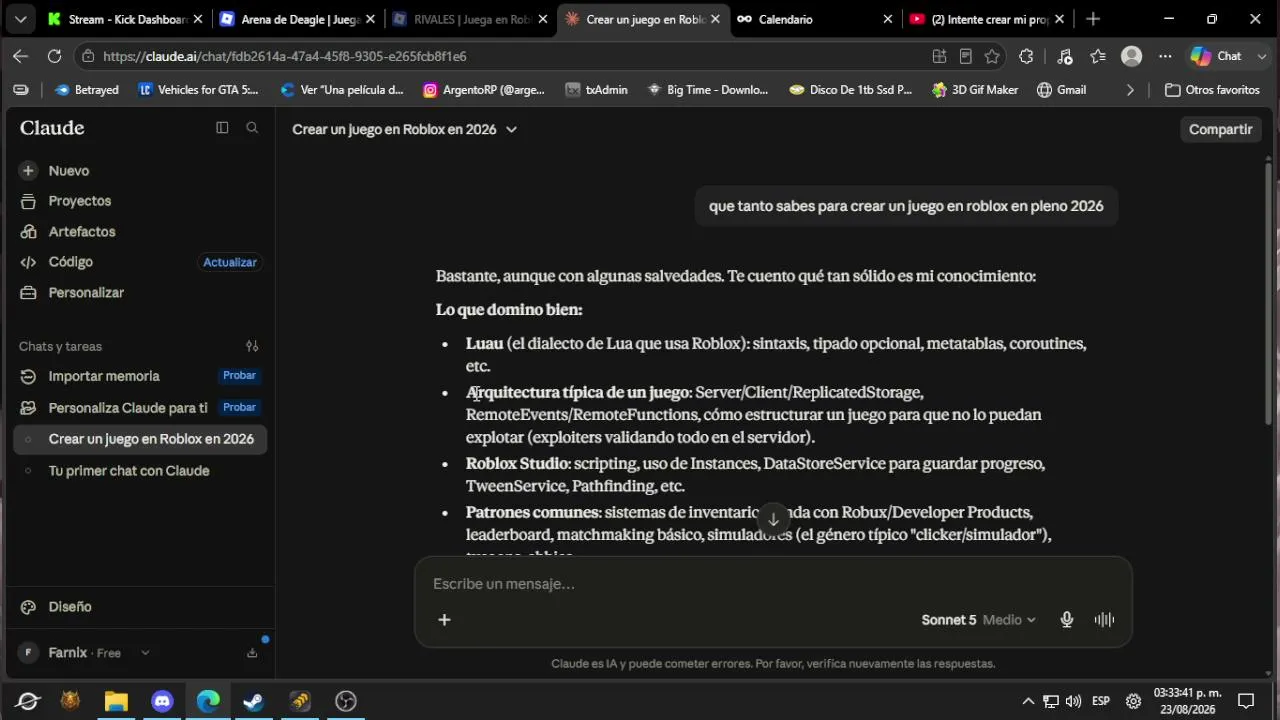The width and height of the screenshot is (1280, 720).
Task: Show more bookmarks chevron
Action: click(x=1130, y=90)
